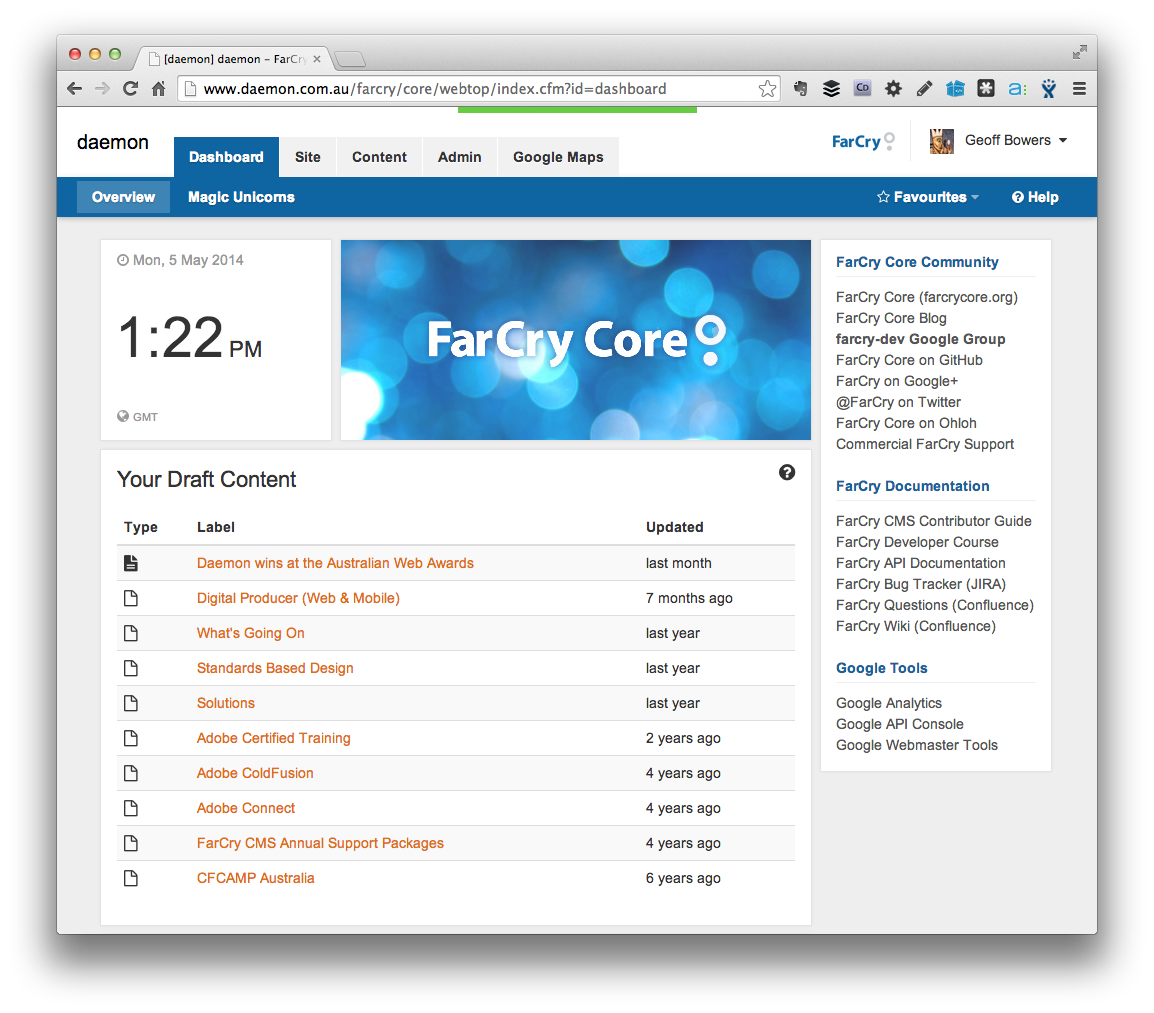Click the Label column header
Viewport: 1154px width, 1013px height.
point(216,527)
